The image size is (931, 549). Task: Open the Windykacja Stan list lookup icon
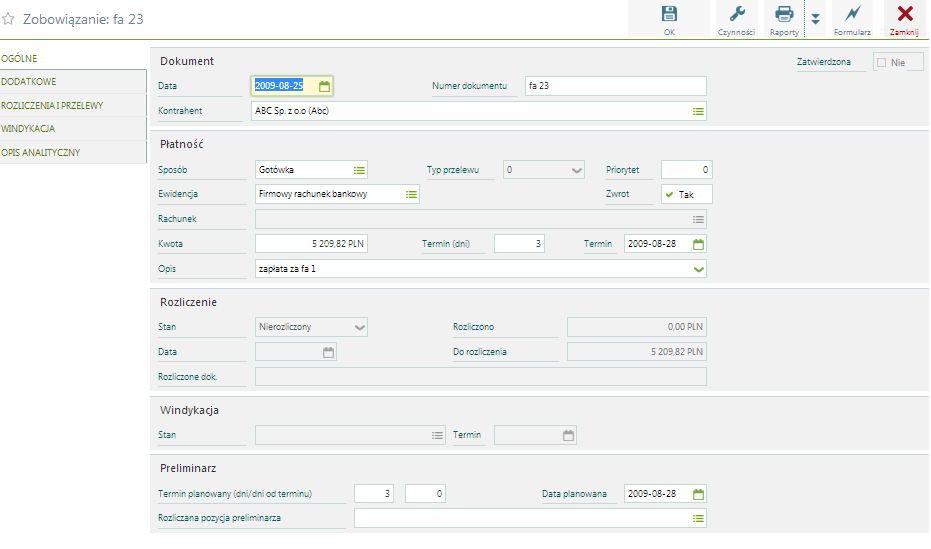point(438,436)
